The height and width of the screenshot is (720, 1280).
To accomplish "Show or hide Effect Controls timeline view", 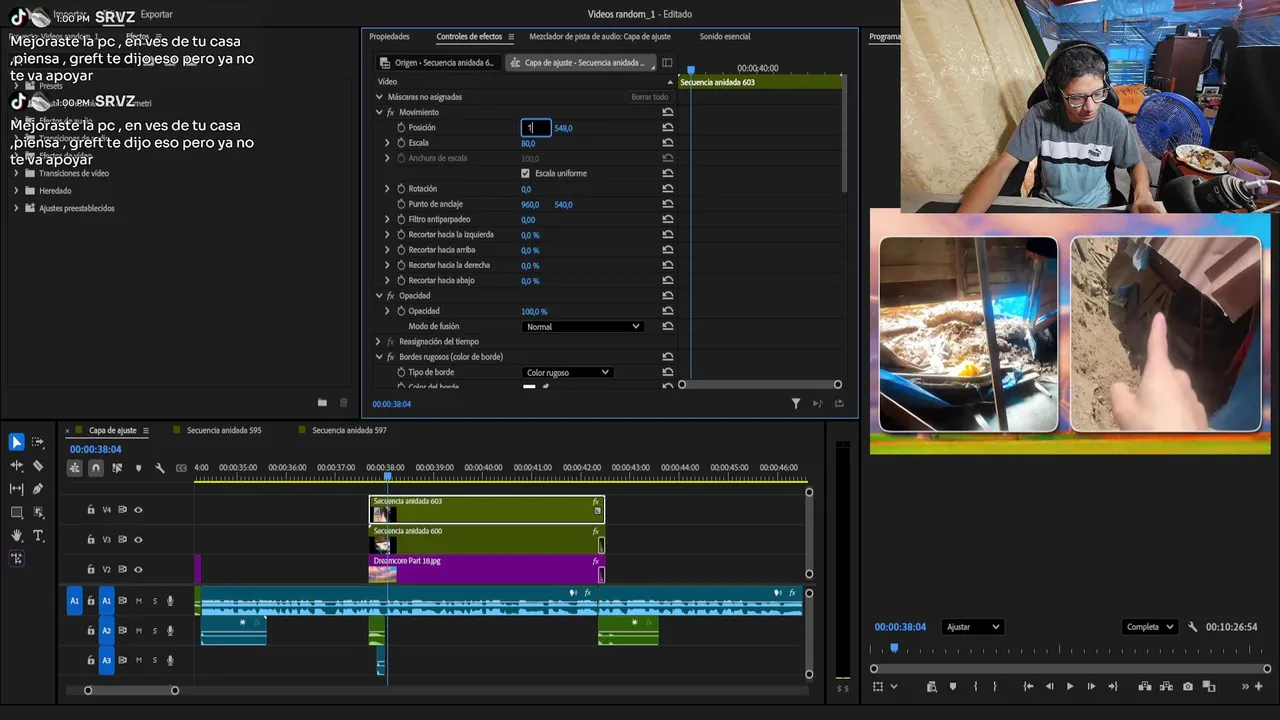I will point(667,63).
